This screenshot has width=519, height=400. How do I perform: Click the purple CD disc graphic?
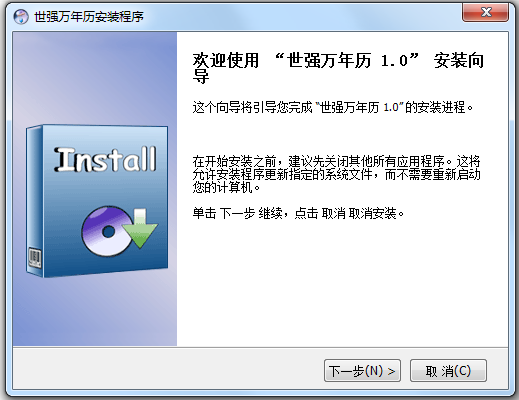pyautogui.click(x=105, y=231)
